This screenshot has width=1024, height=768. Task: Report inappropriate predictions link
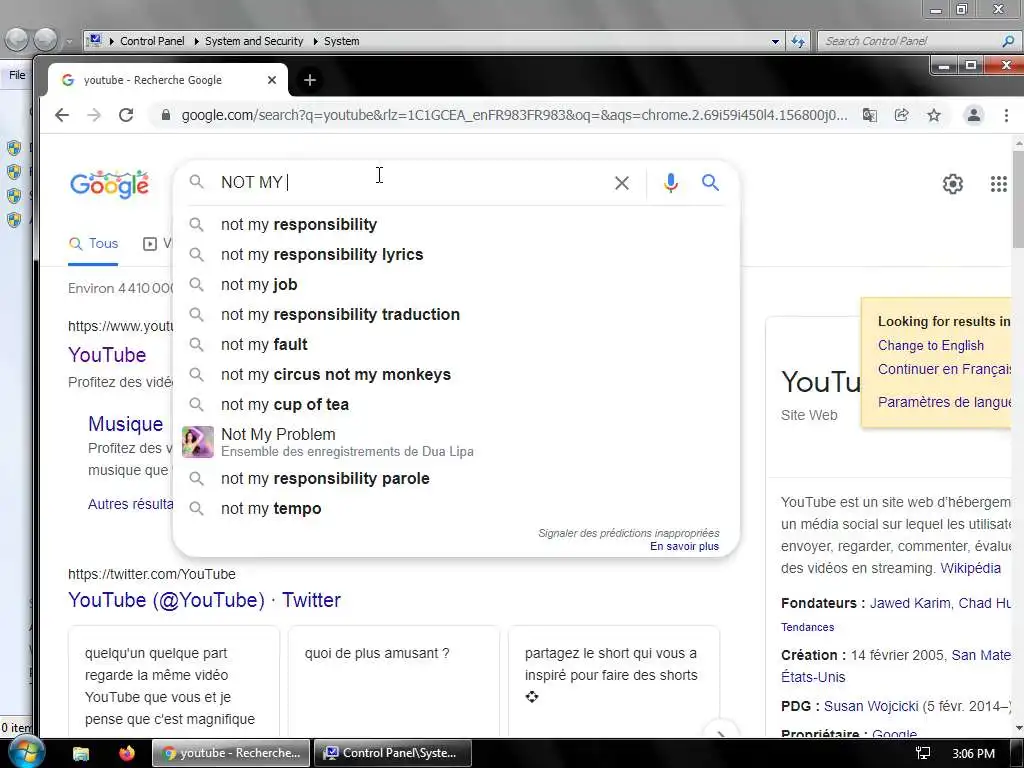pyautogui.click(x=628, y=533)
